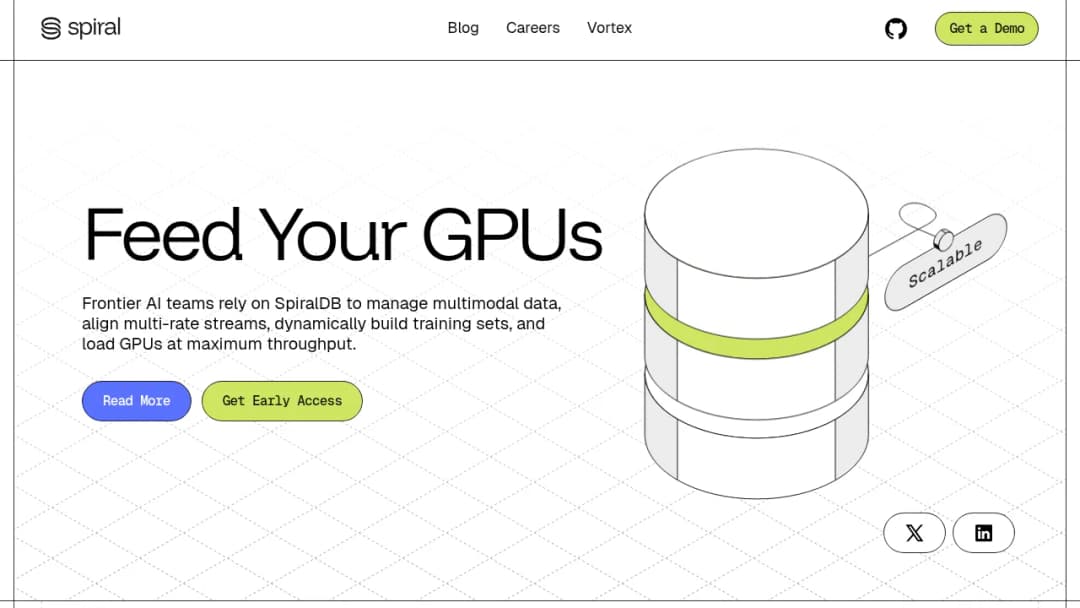The width and height of the screenshot is (1080, 608).
Task: Open the Careers page
Action: click(532, 28)
